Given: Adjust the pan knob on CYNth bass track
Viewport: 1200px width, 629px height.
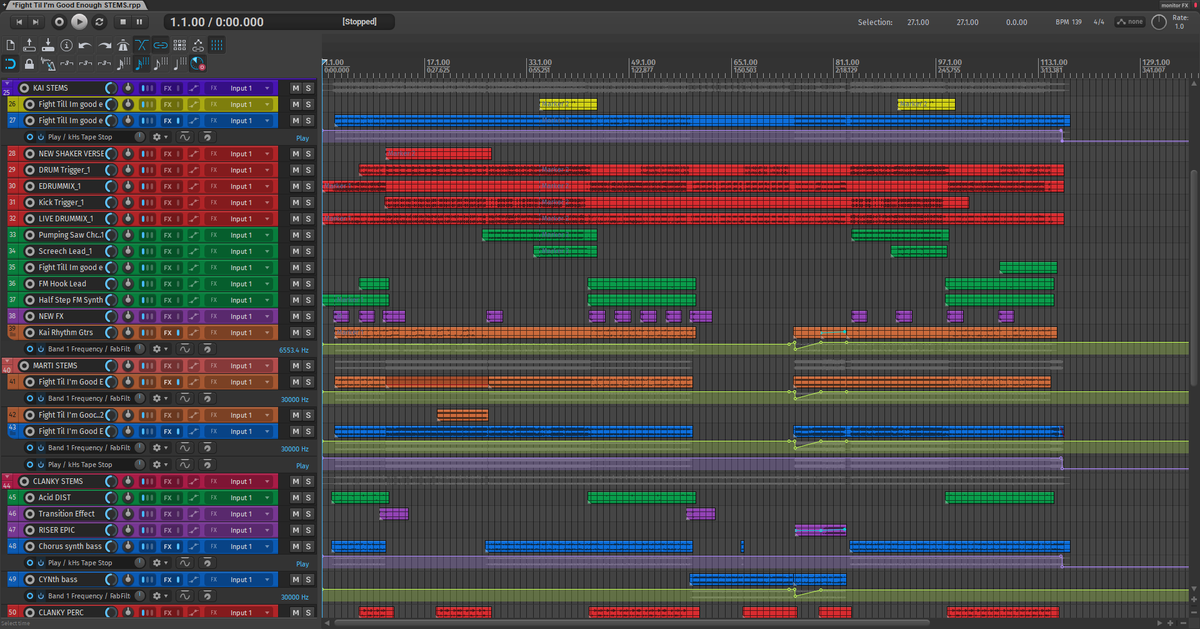Looking at the screenshot, I should coord(129,579).
